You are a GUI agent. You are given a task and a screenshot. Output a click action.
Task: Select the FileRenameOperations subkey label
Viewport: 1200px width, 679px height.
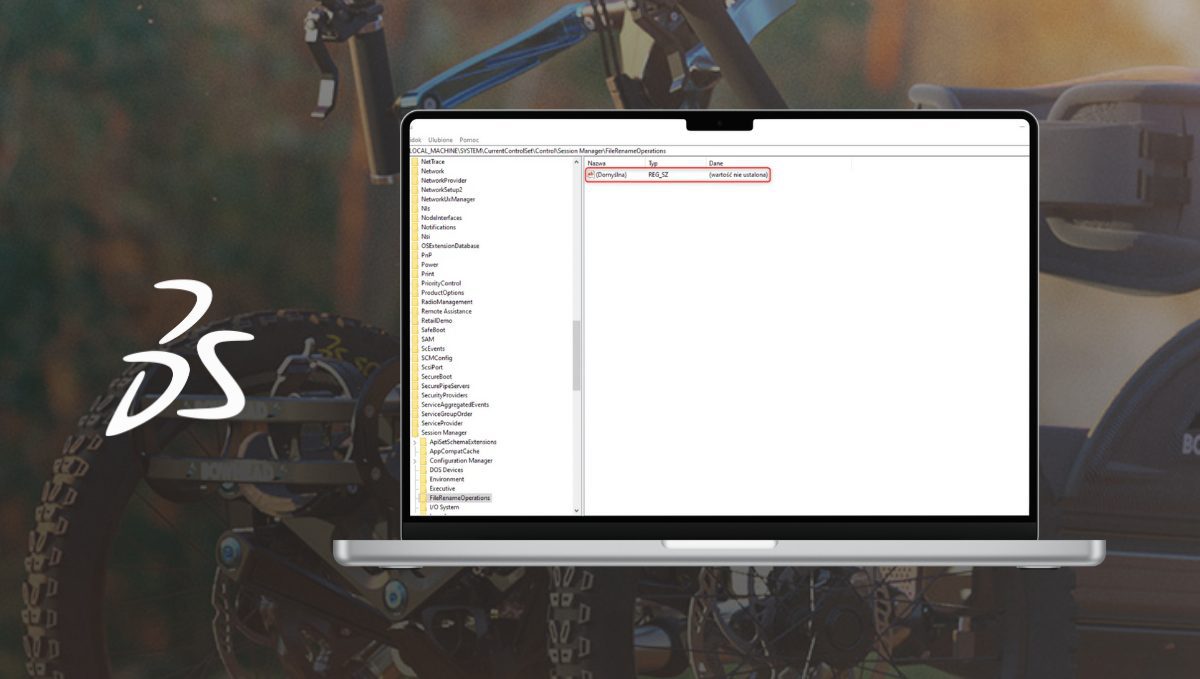click(x=460, y=498)
